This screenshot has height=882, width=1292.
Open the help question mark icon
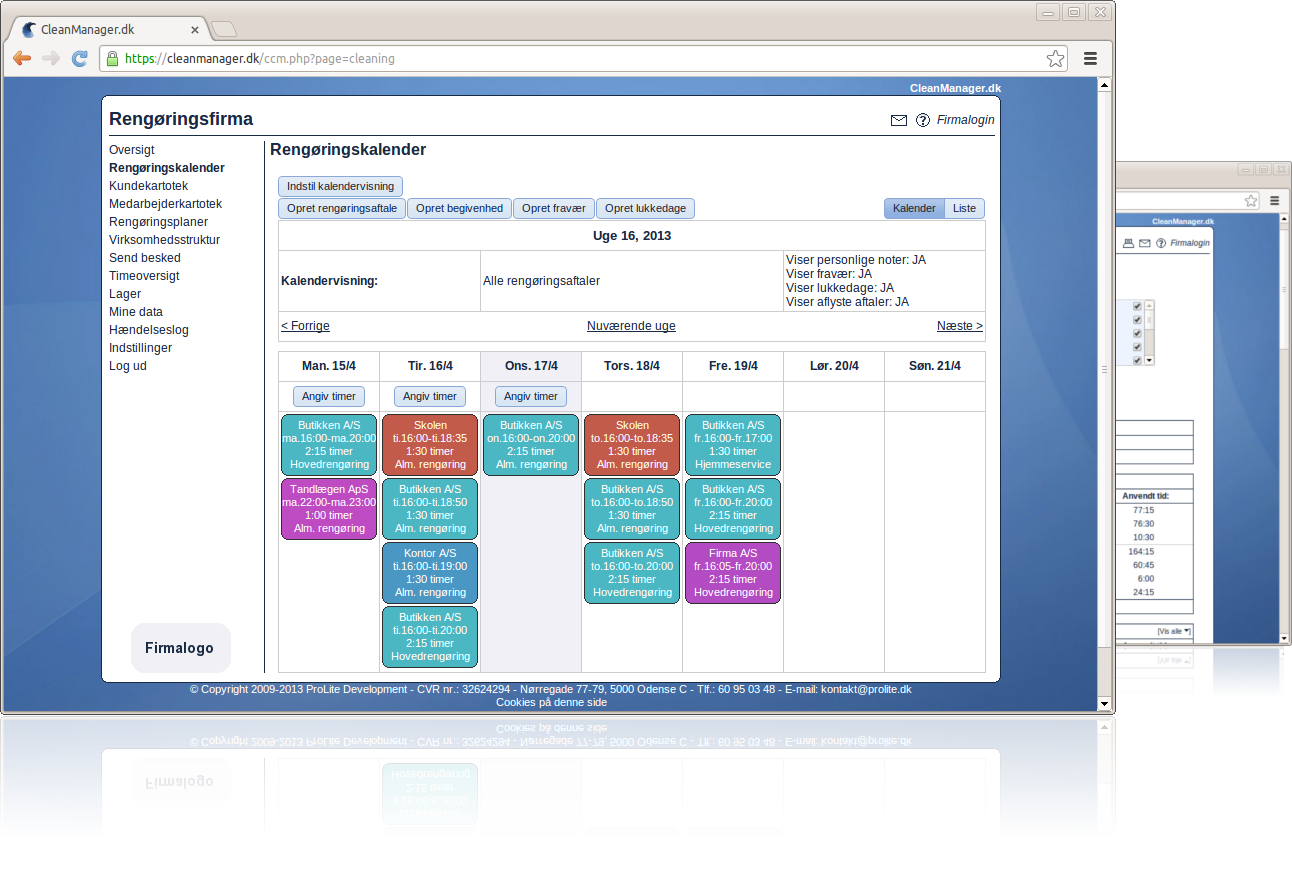pos(922,120)
